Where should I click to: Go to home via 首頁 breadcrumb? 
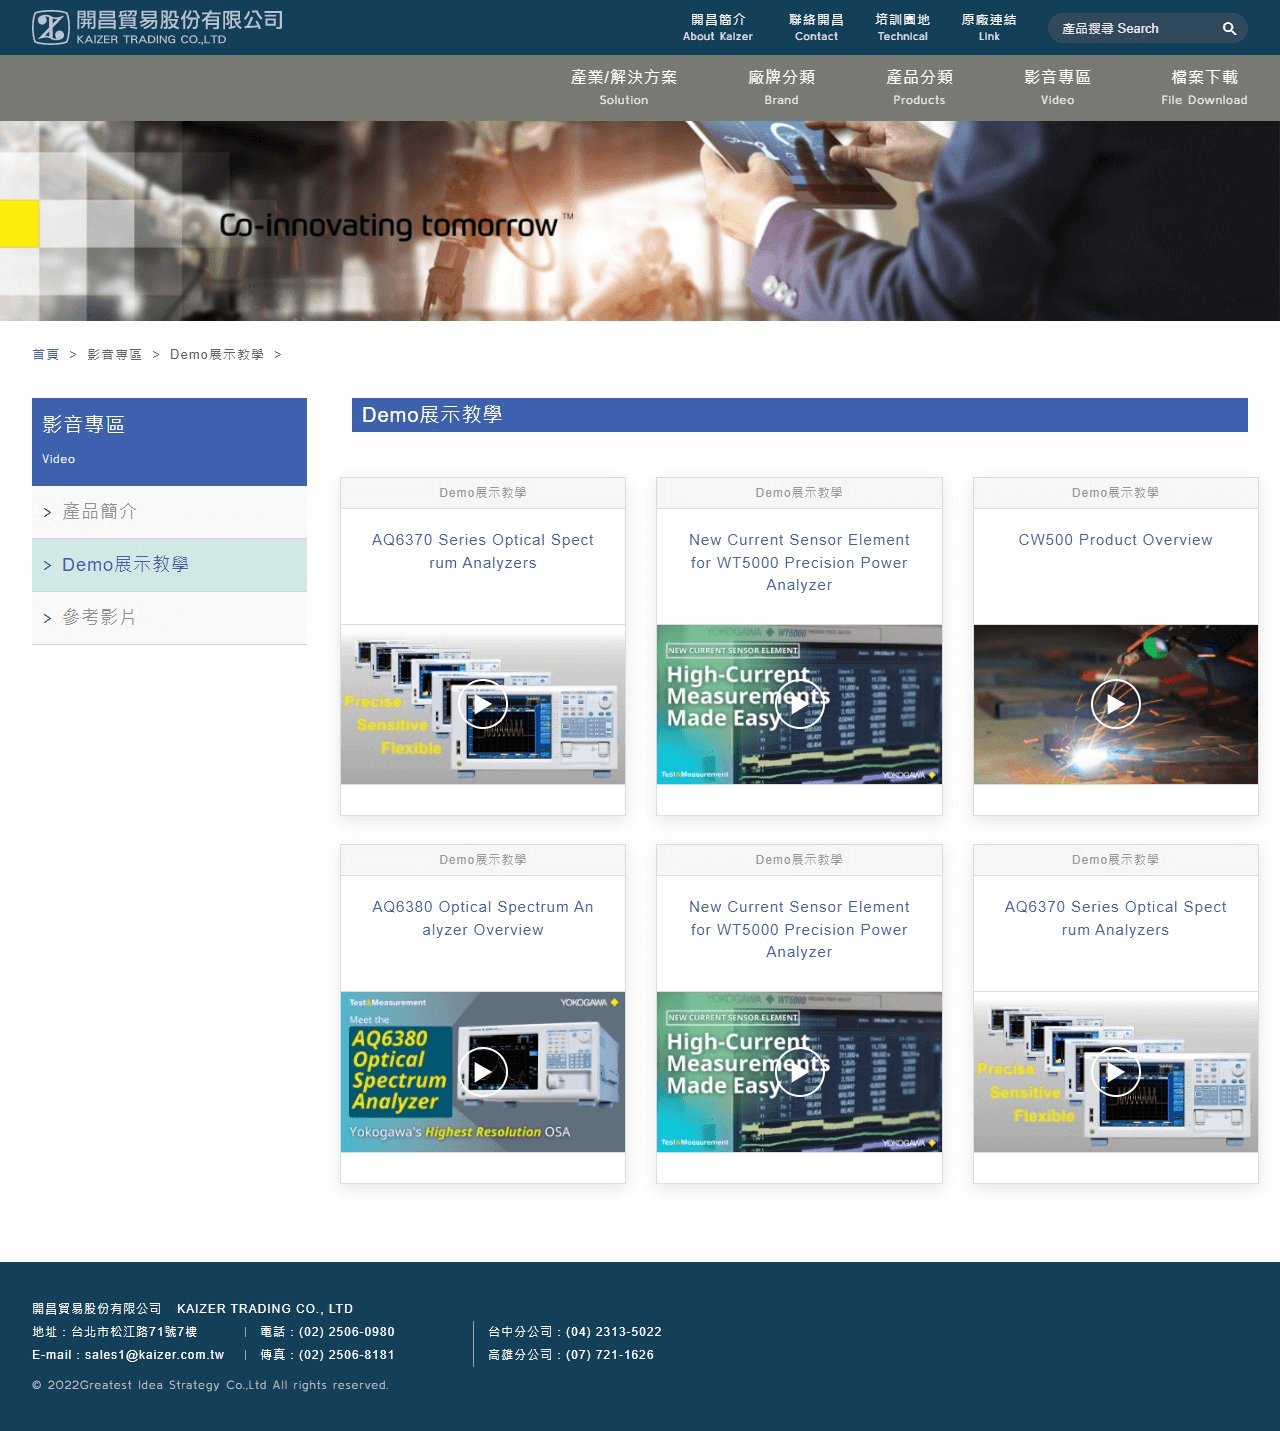(x=45, y=355)
